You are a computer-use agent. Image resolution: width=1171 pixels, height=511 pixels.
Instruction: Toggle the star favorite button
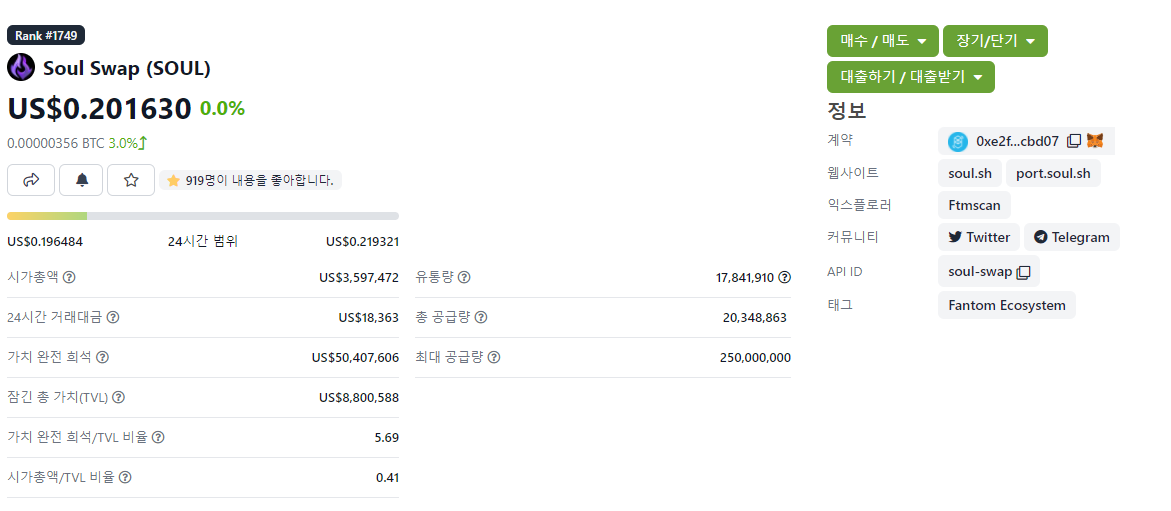coord(131,180)
